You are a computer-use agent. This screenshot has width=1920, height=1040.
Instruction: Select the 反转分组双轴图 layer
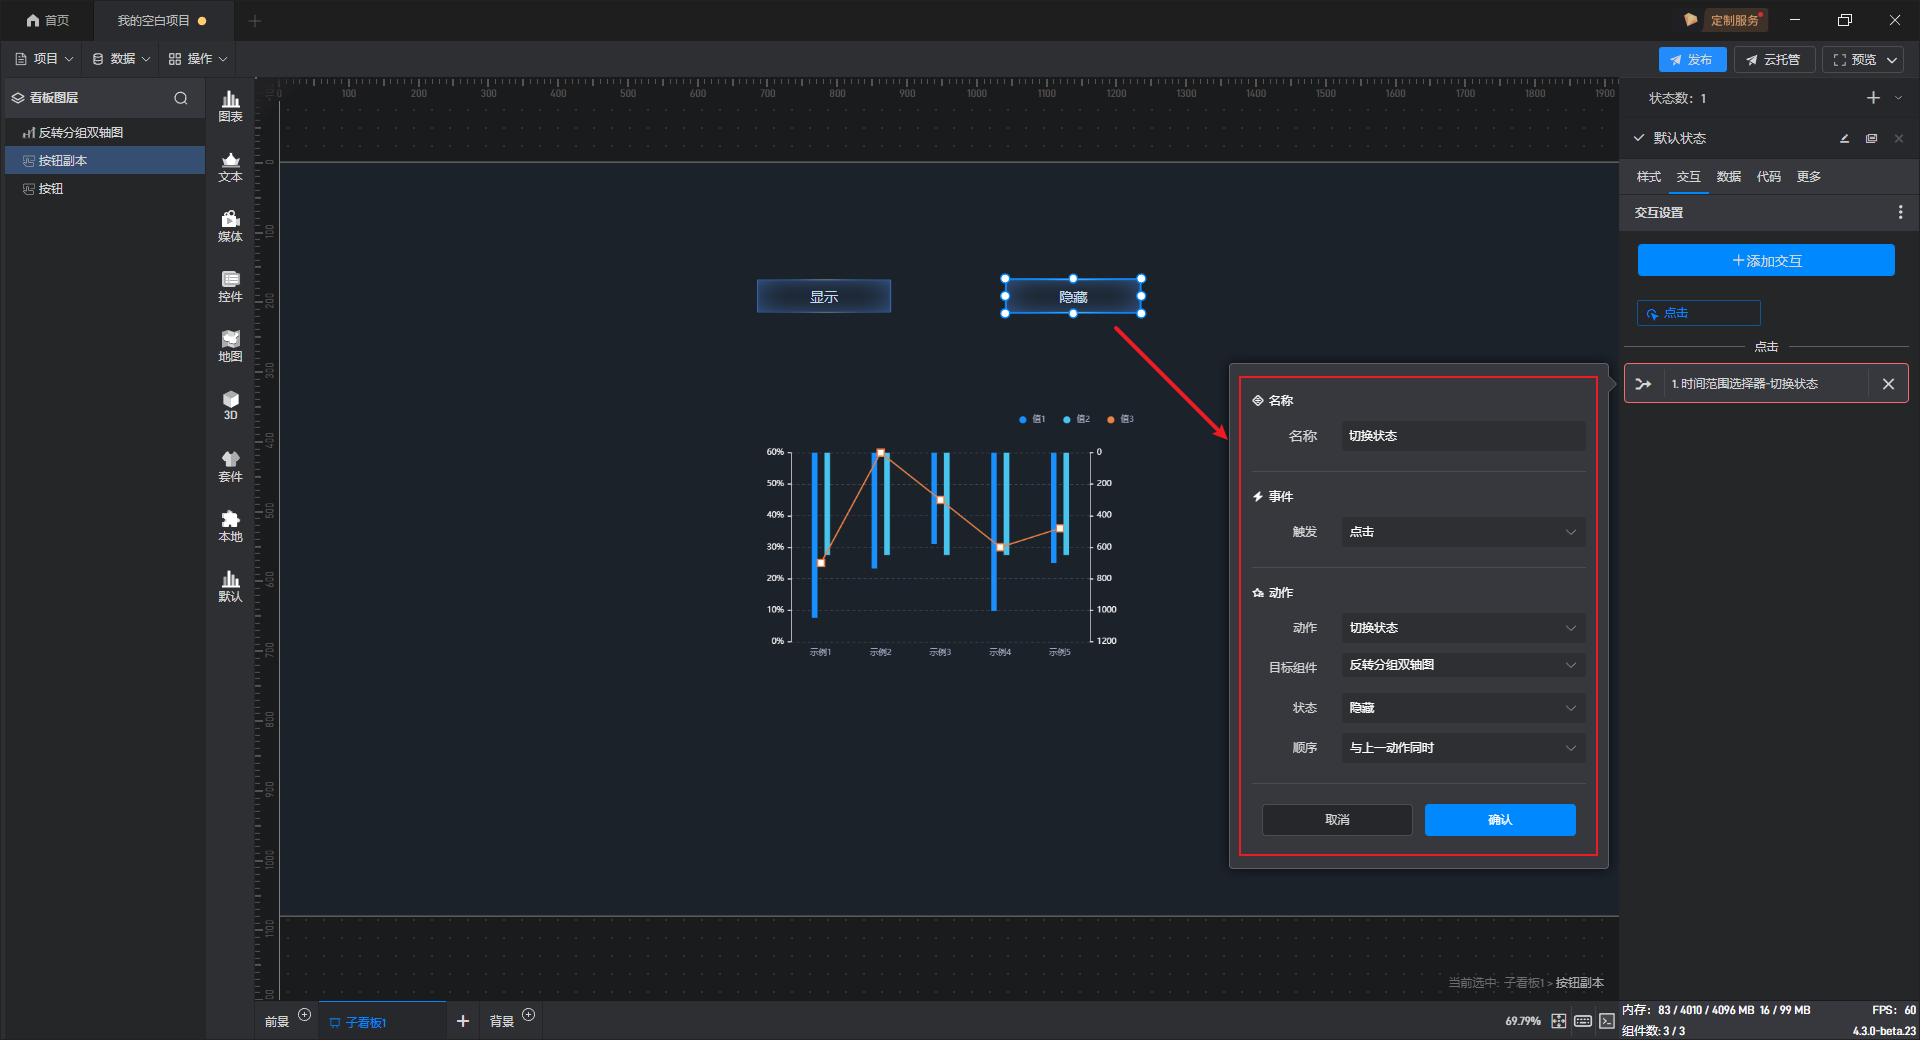point(81,133)
